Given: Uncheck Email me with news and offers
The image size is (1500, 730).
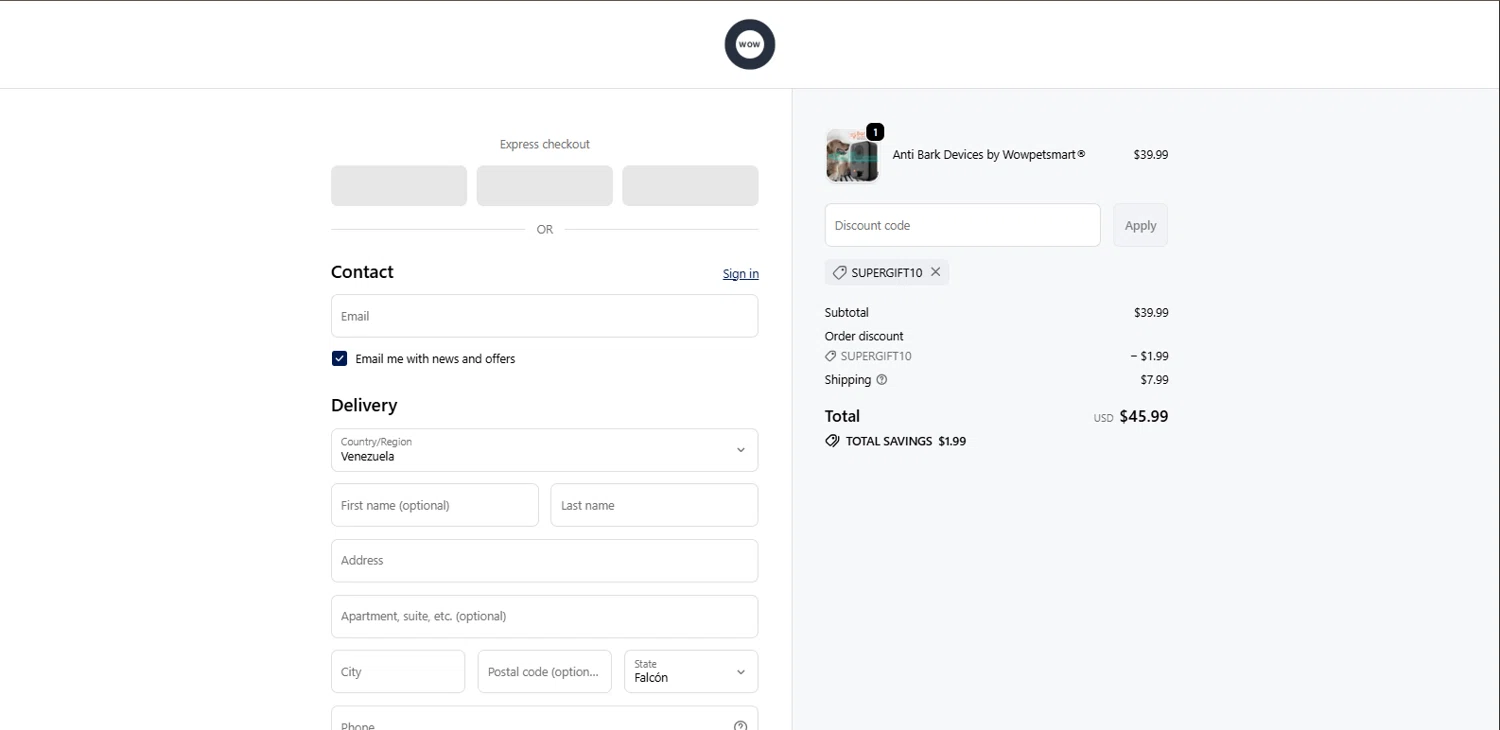Looking at the screenshot, I should pos(340,359).
